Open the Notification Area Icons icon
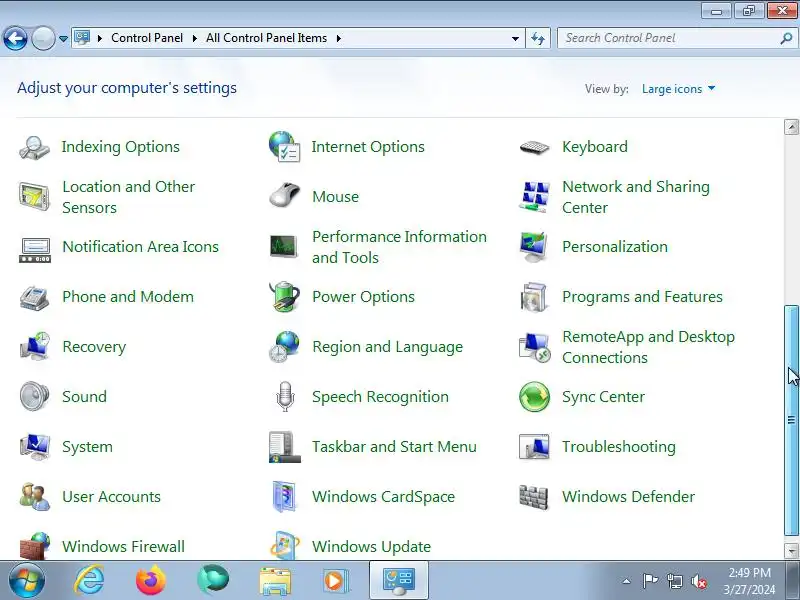This screenshot has height=600, width=800. pos(34,250)
